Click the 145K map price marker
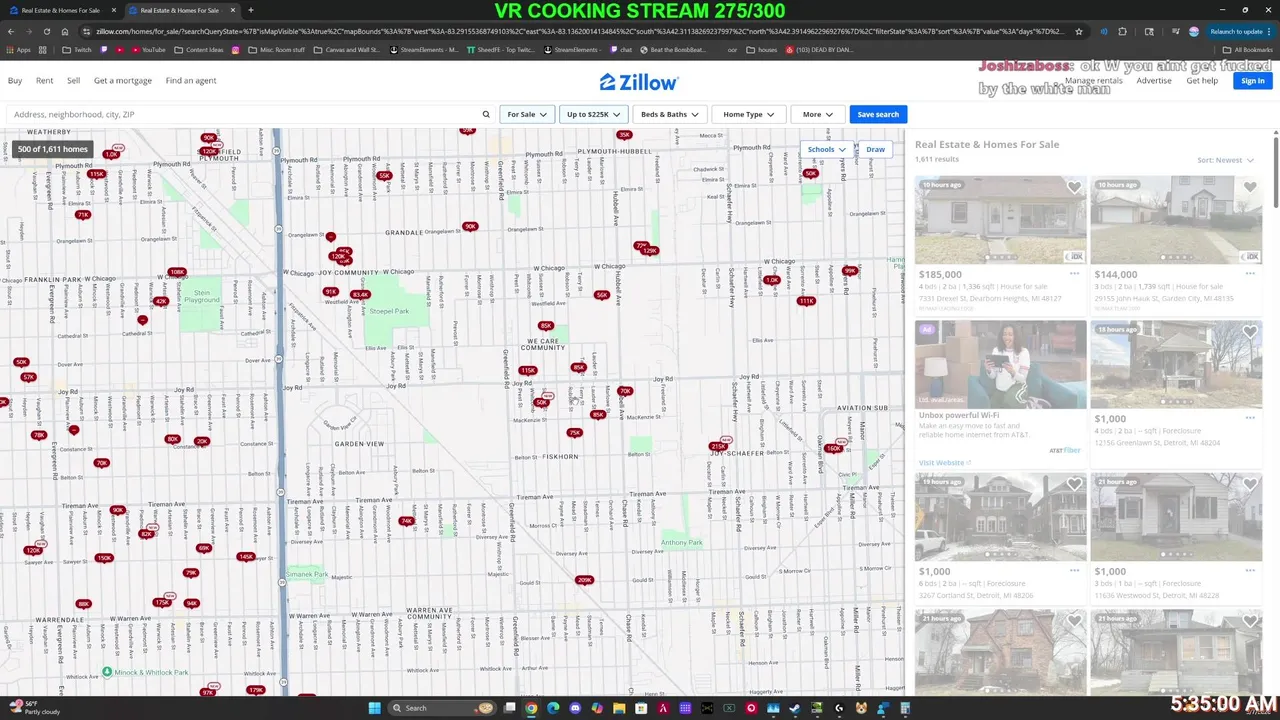Screen dimensions: 1280x720 (x=245, y=556)
